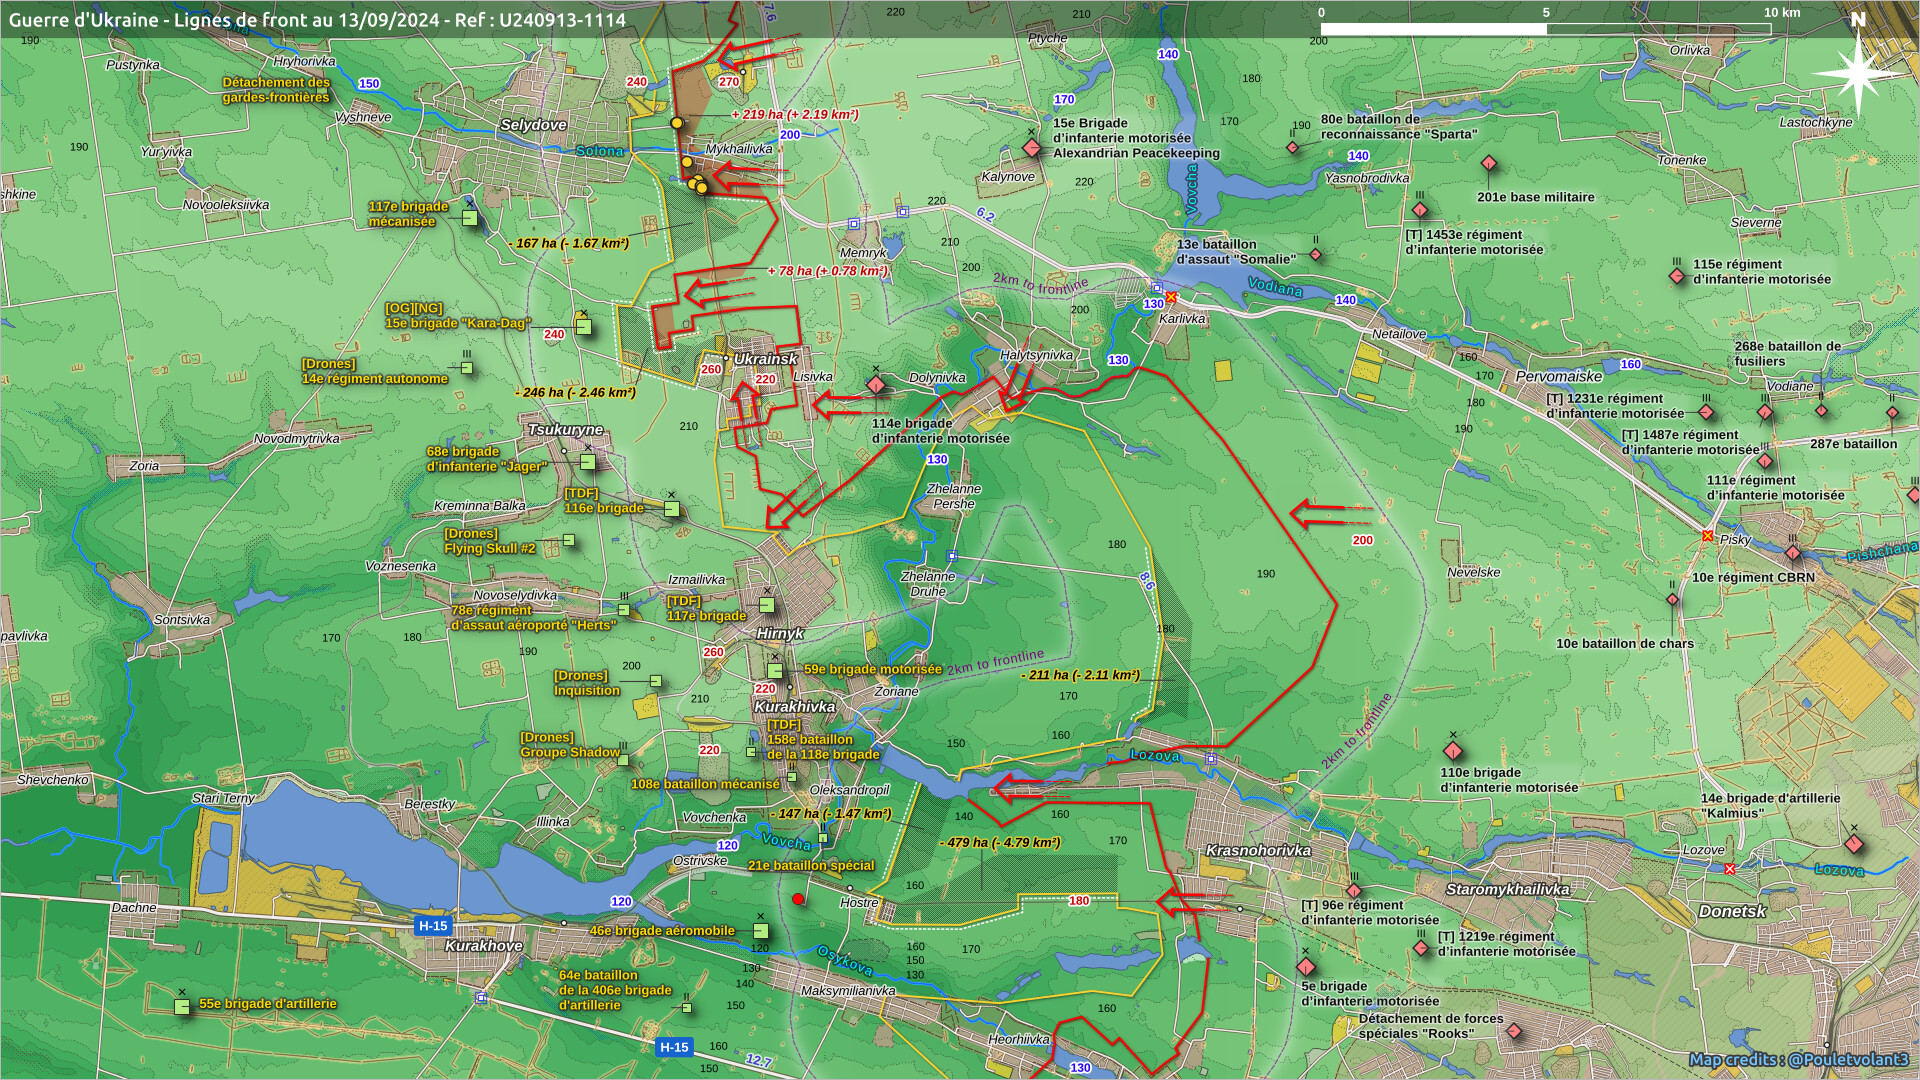Viewport: 1920px width, 1080px height.
Task: Click the Map credits @Pouletvolant3 text
Action: 1798,1060
